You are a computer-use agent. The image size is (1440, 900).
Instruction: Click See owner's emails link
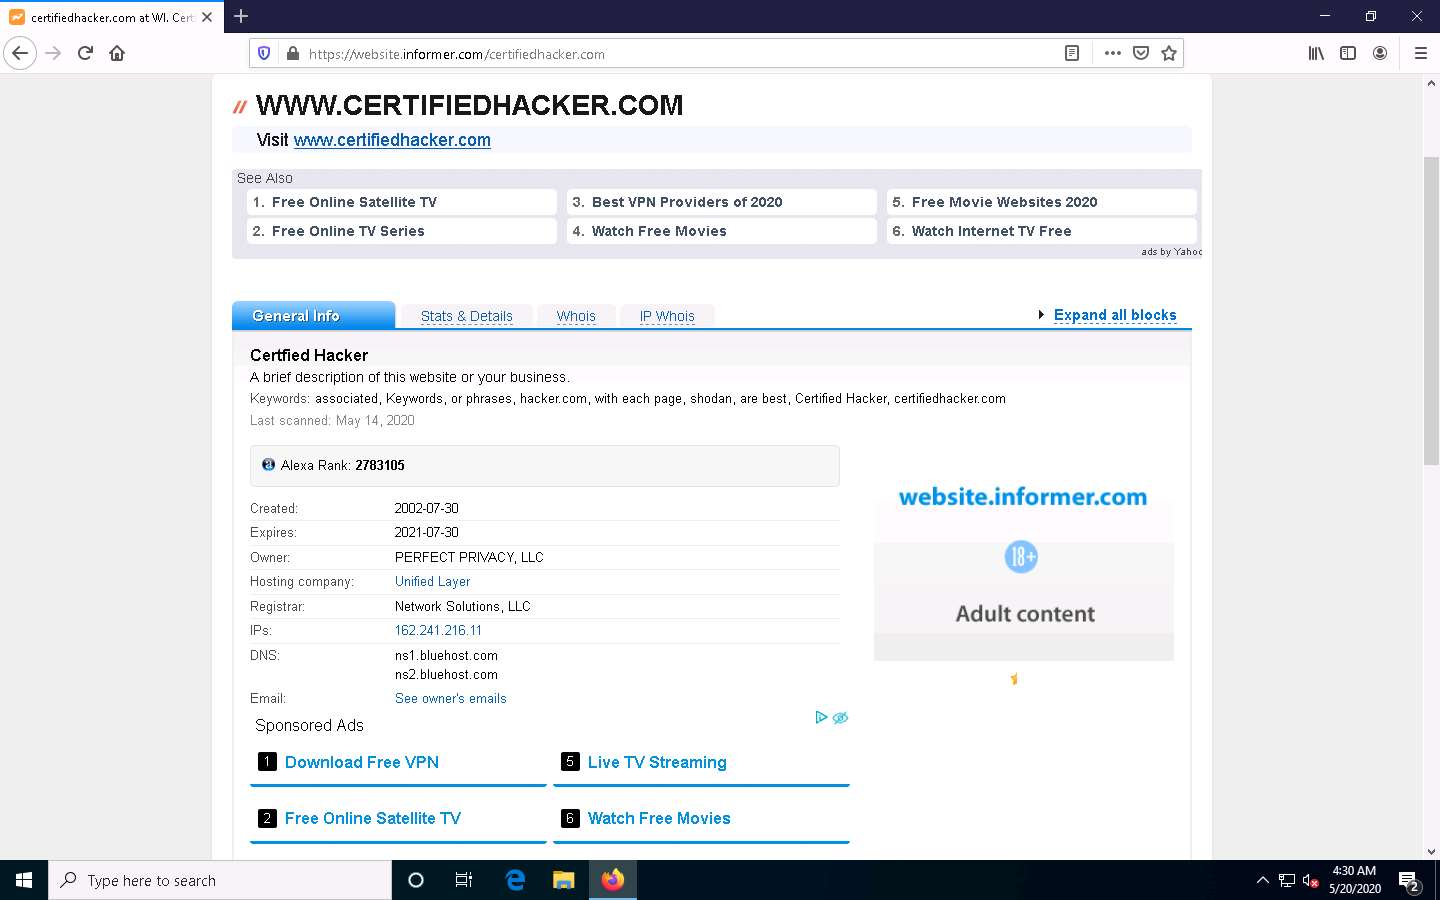coord(450,698)
